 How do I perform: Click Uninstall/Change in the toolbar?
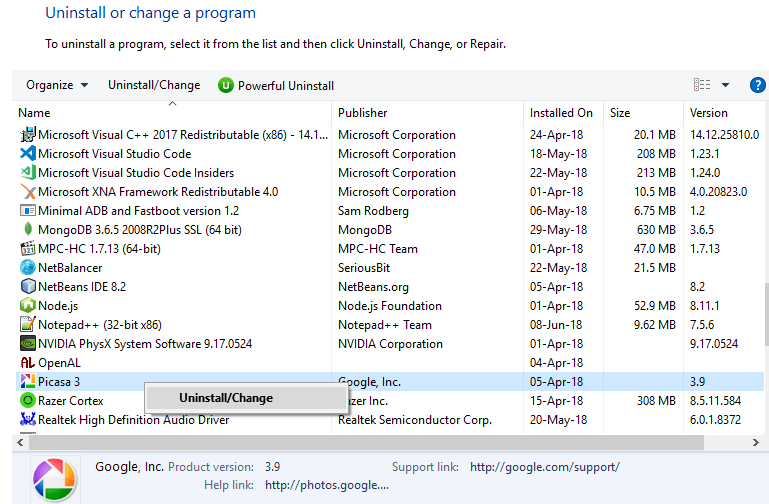click(x=154, y=85)
